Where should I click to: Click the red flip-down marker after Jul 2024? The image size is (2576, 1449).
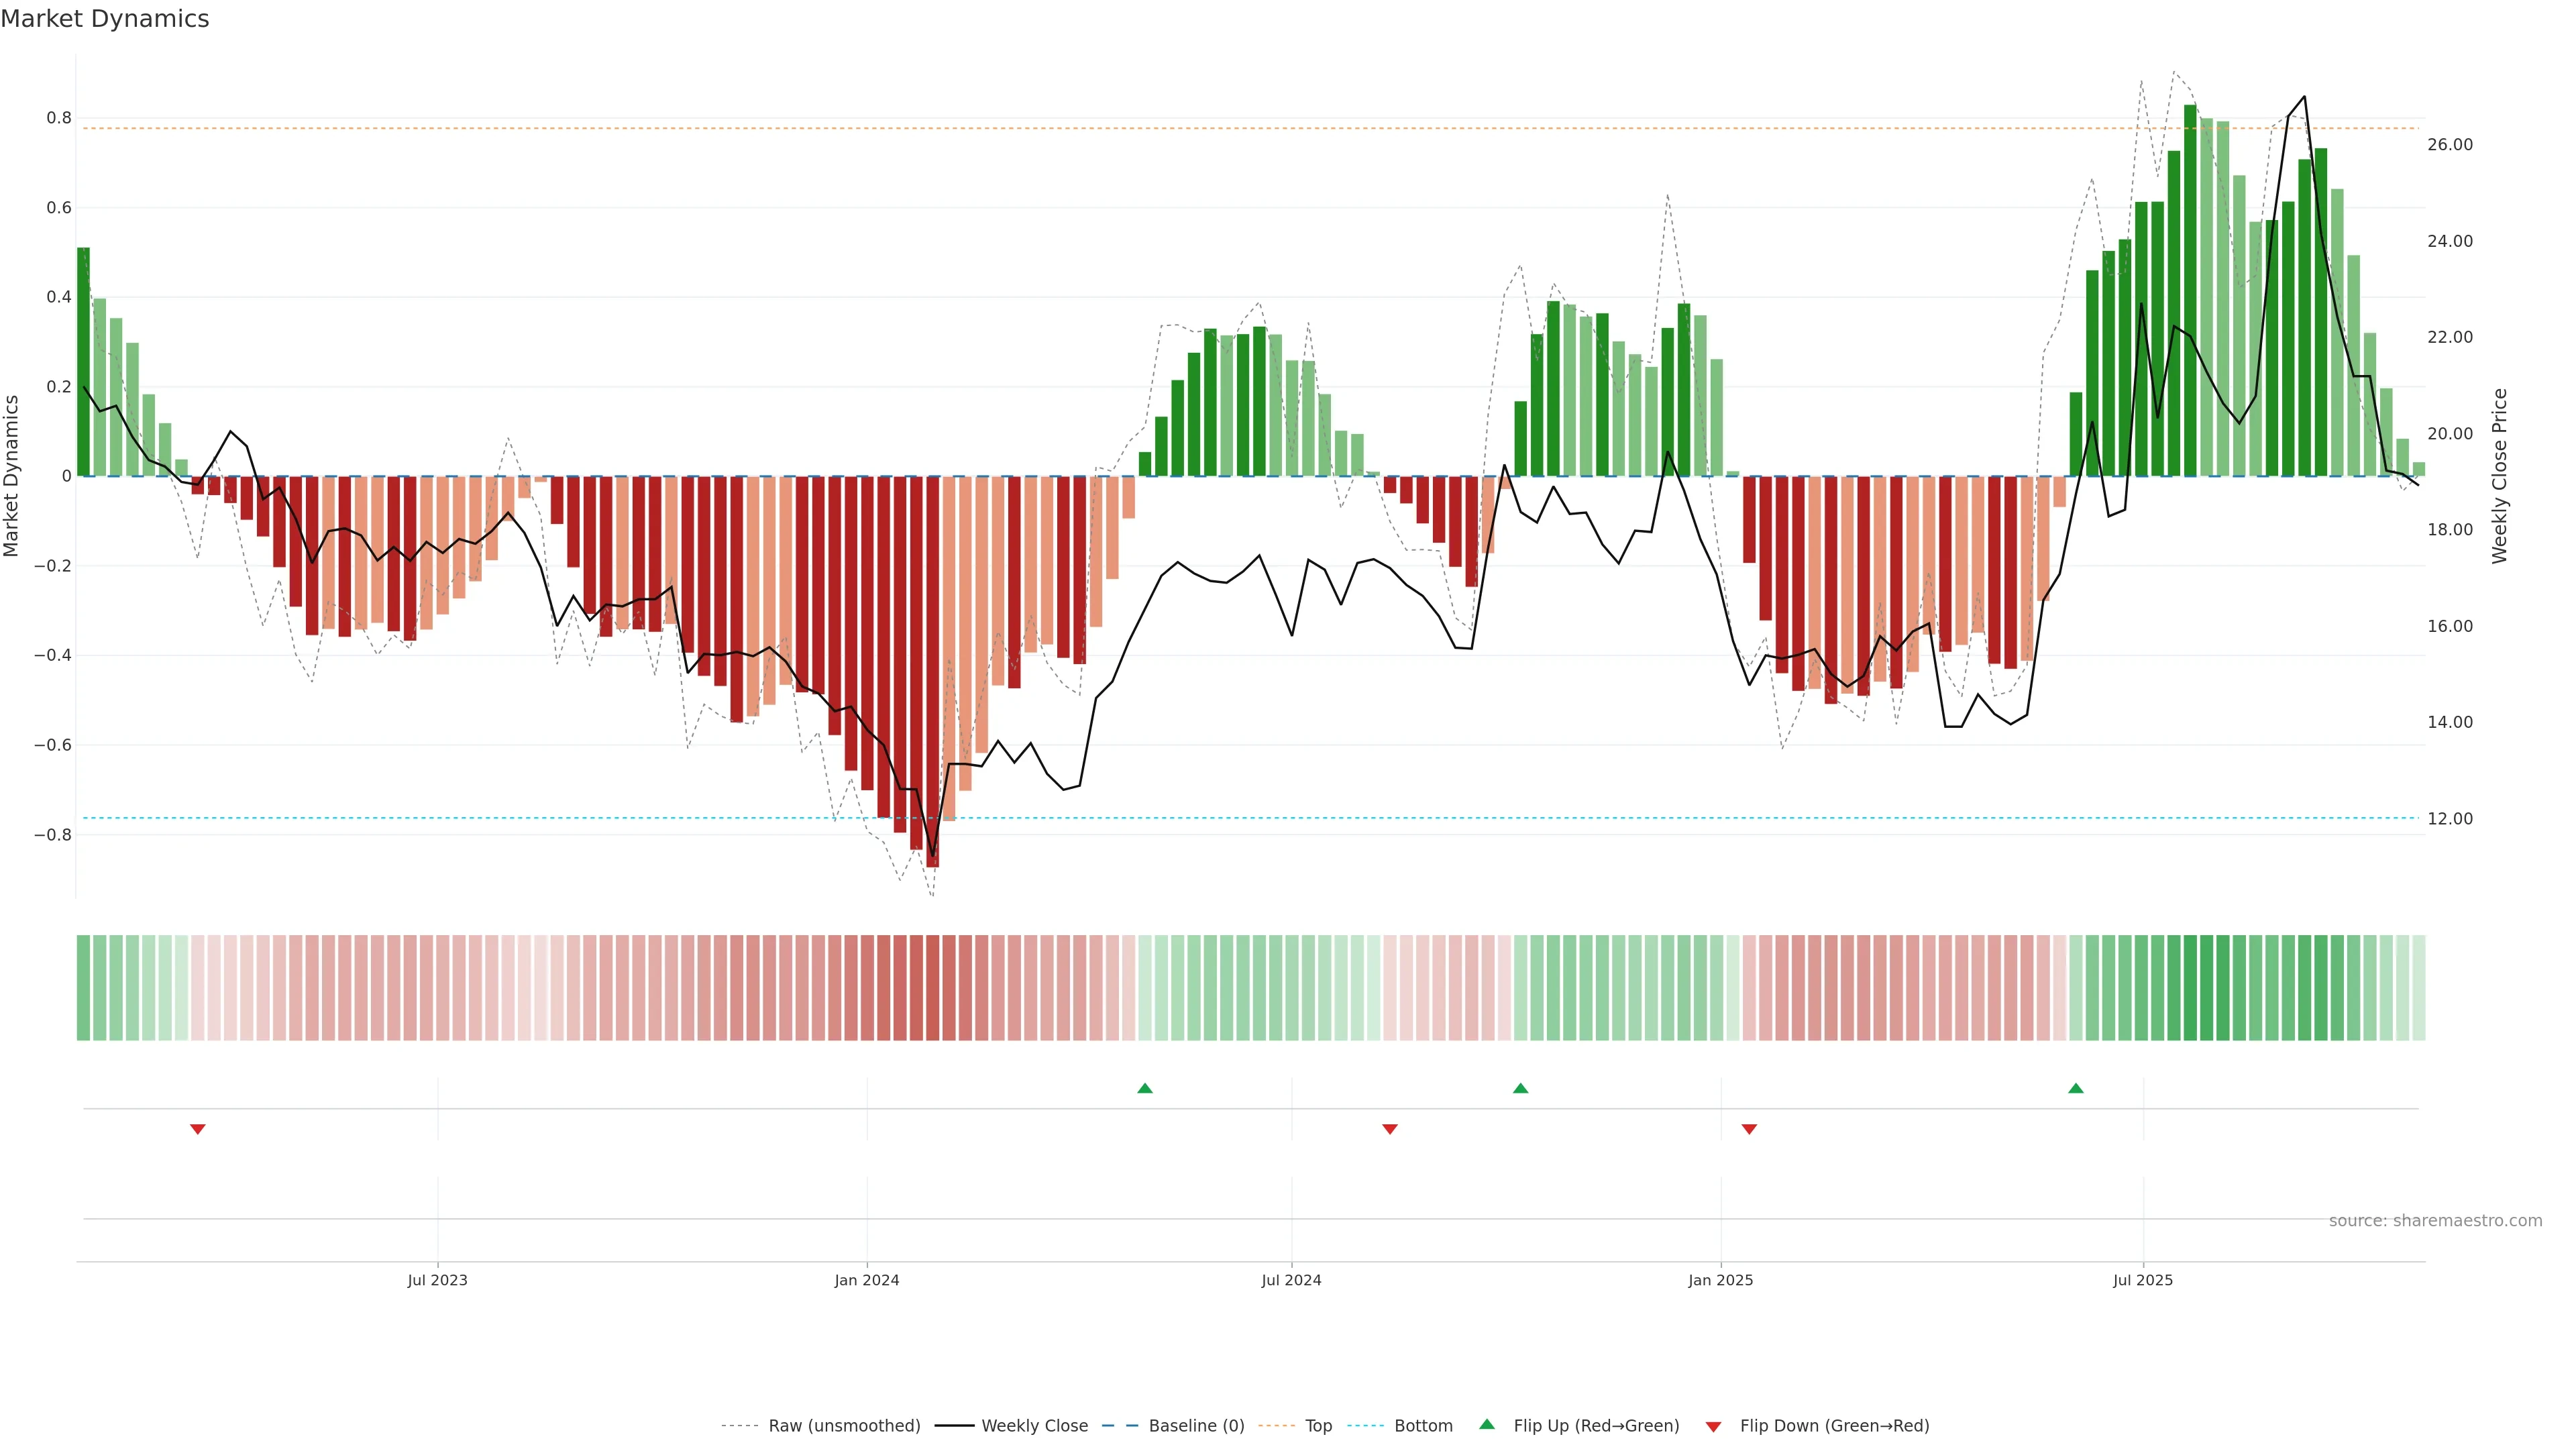pos(1389,1129)
